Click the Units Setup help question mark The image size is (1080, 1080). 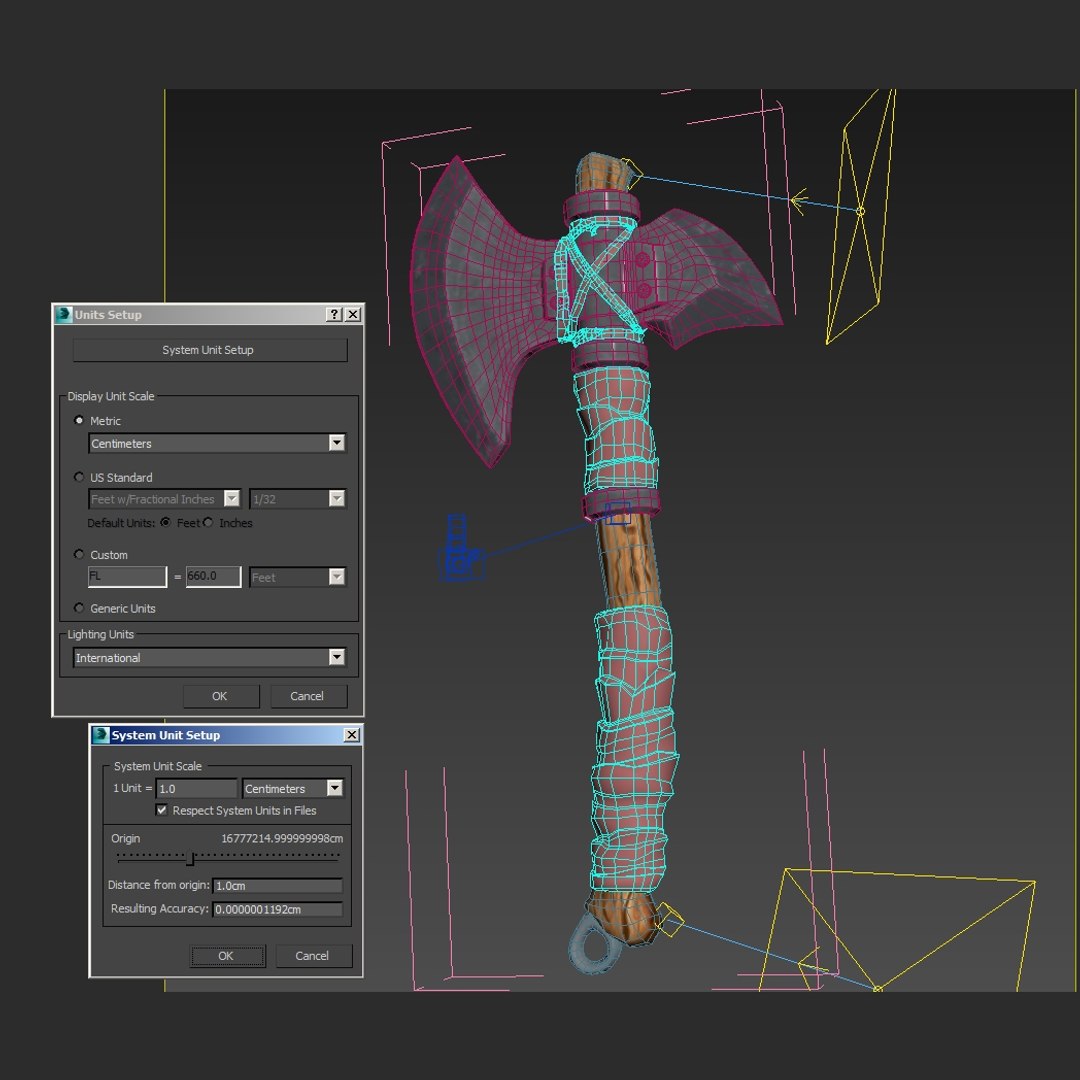coord(334,314)
